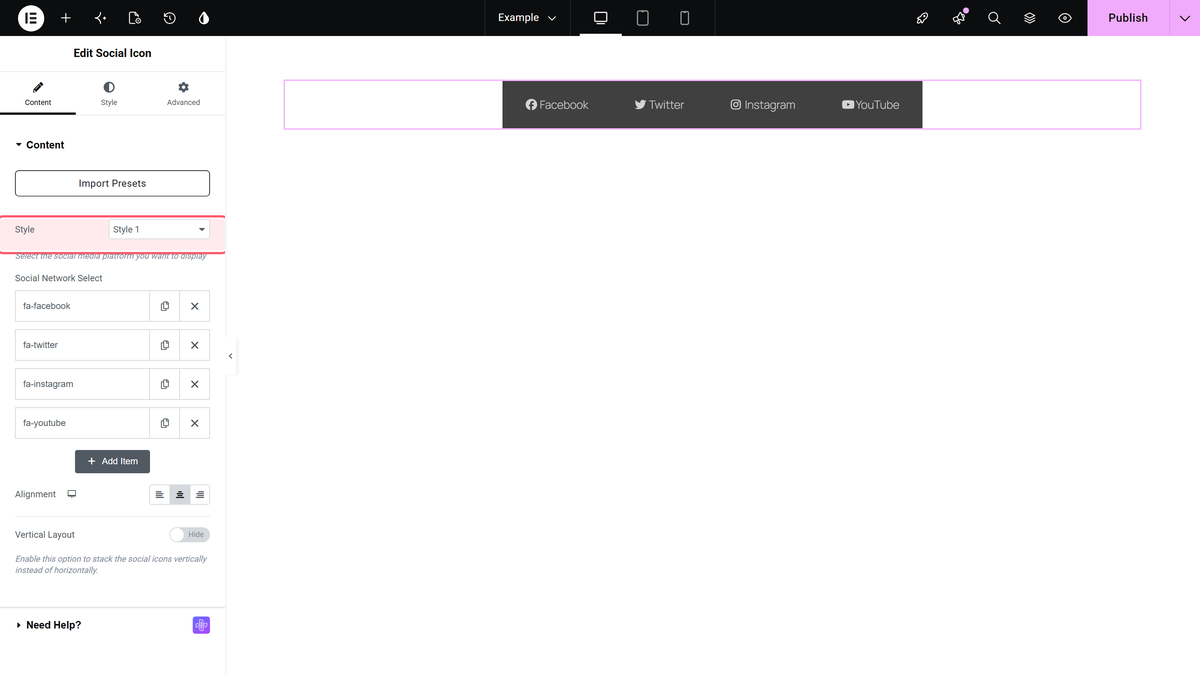Viewport: 1200px width, 675px height.
Task: Remove the fa-twitter item
Action: pos(195,345)
